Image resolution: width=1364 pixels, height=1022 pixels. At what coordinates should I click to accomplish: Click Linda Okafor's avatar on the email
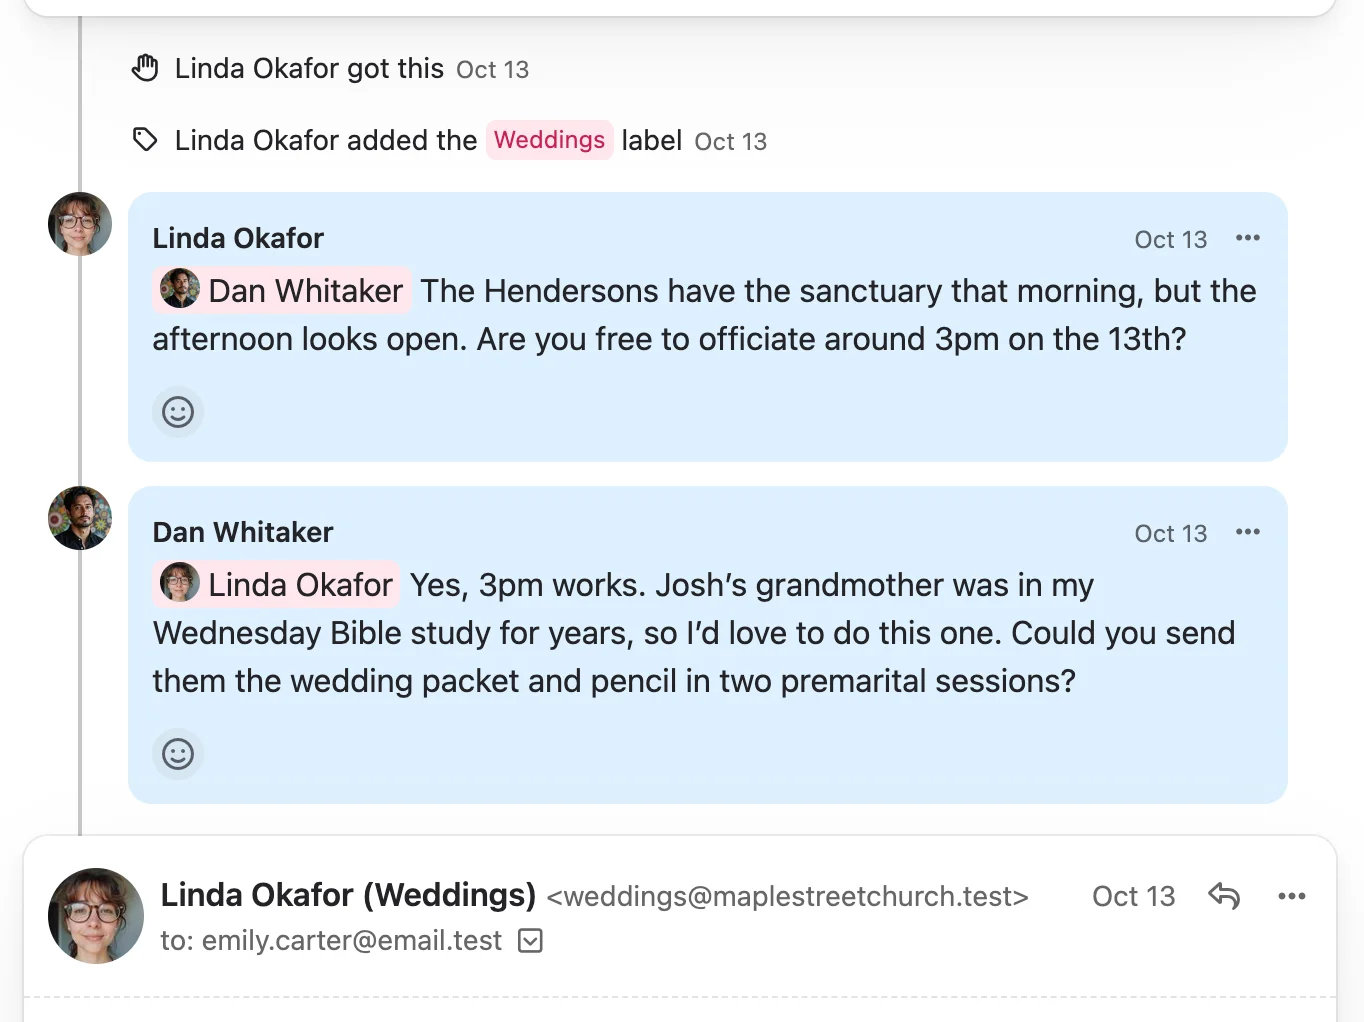pyautogui.click(x=96, y=916)
